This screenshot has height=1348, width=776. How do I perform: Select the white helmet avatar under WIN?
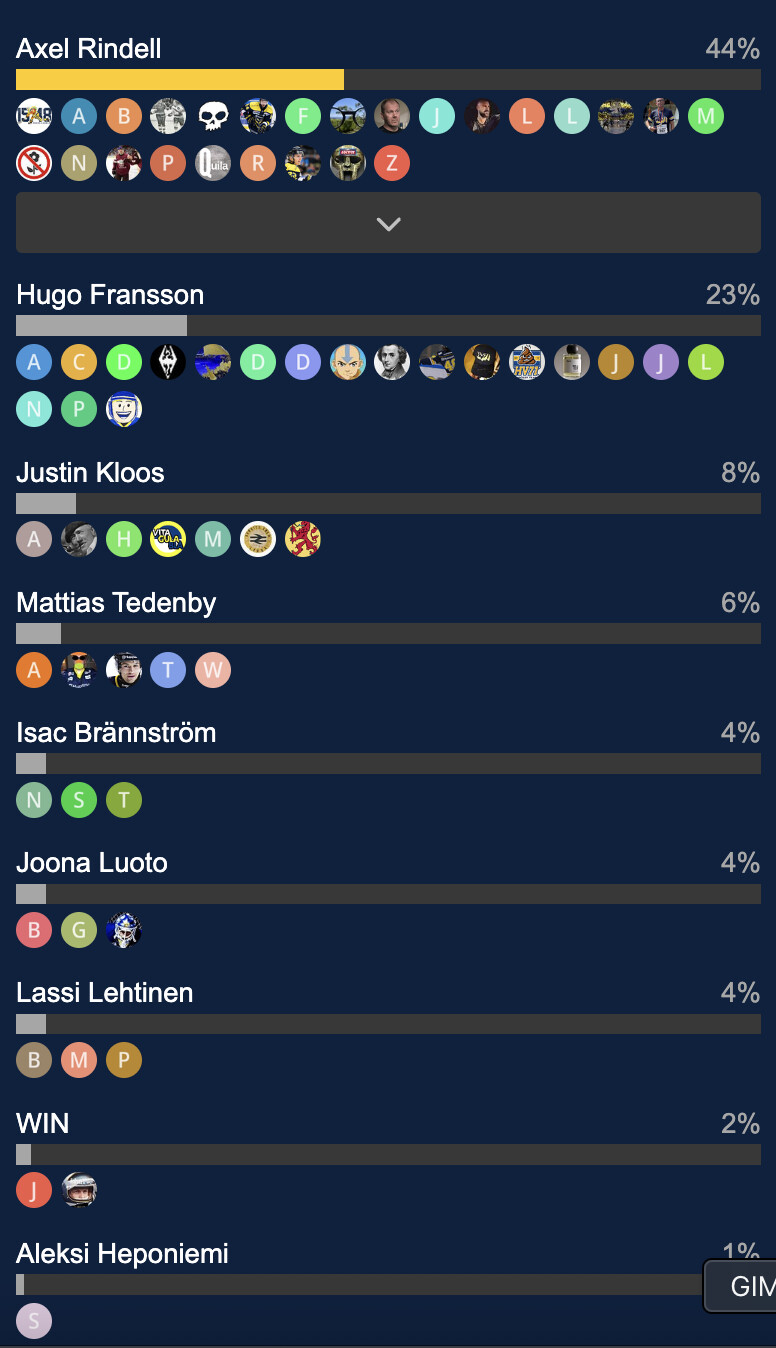pyautogui.click(x=79, y=1191)
